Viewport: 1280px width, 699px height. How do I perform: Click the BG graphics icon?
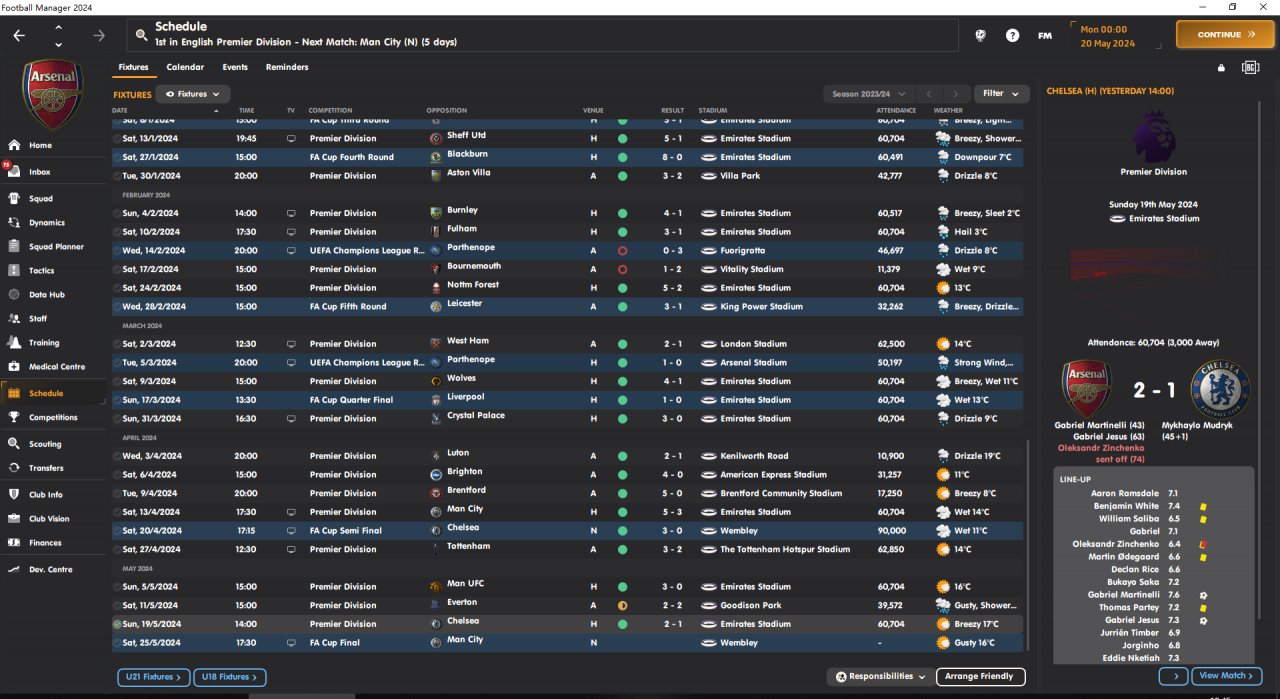tap(1250, 68)
